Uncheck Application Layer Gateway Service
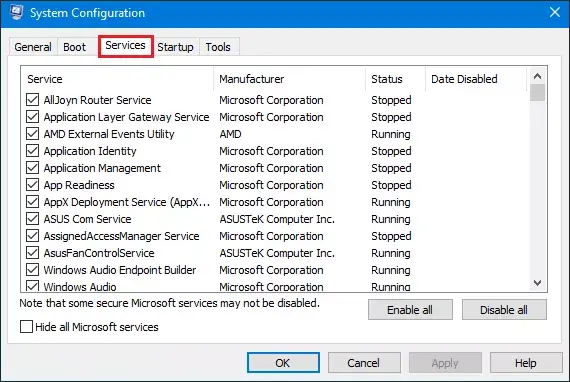 (x=32, y=117)
